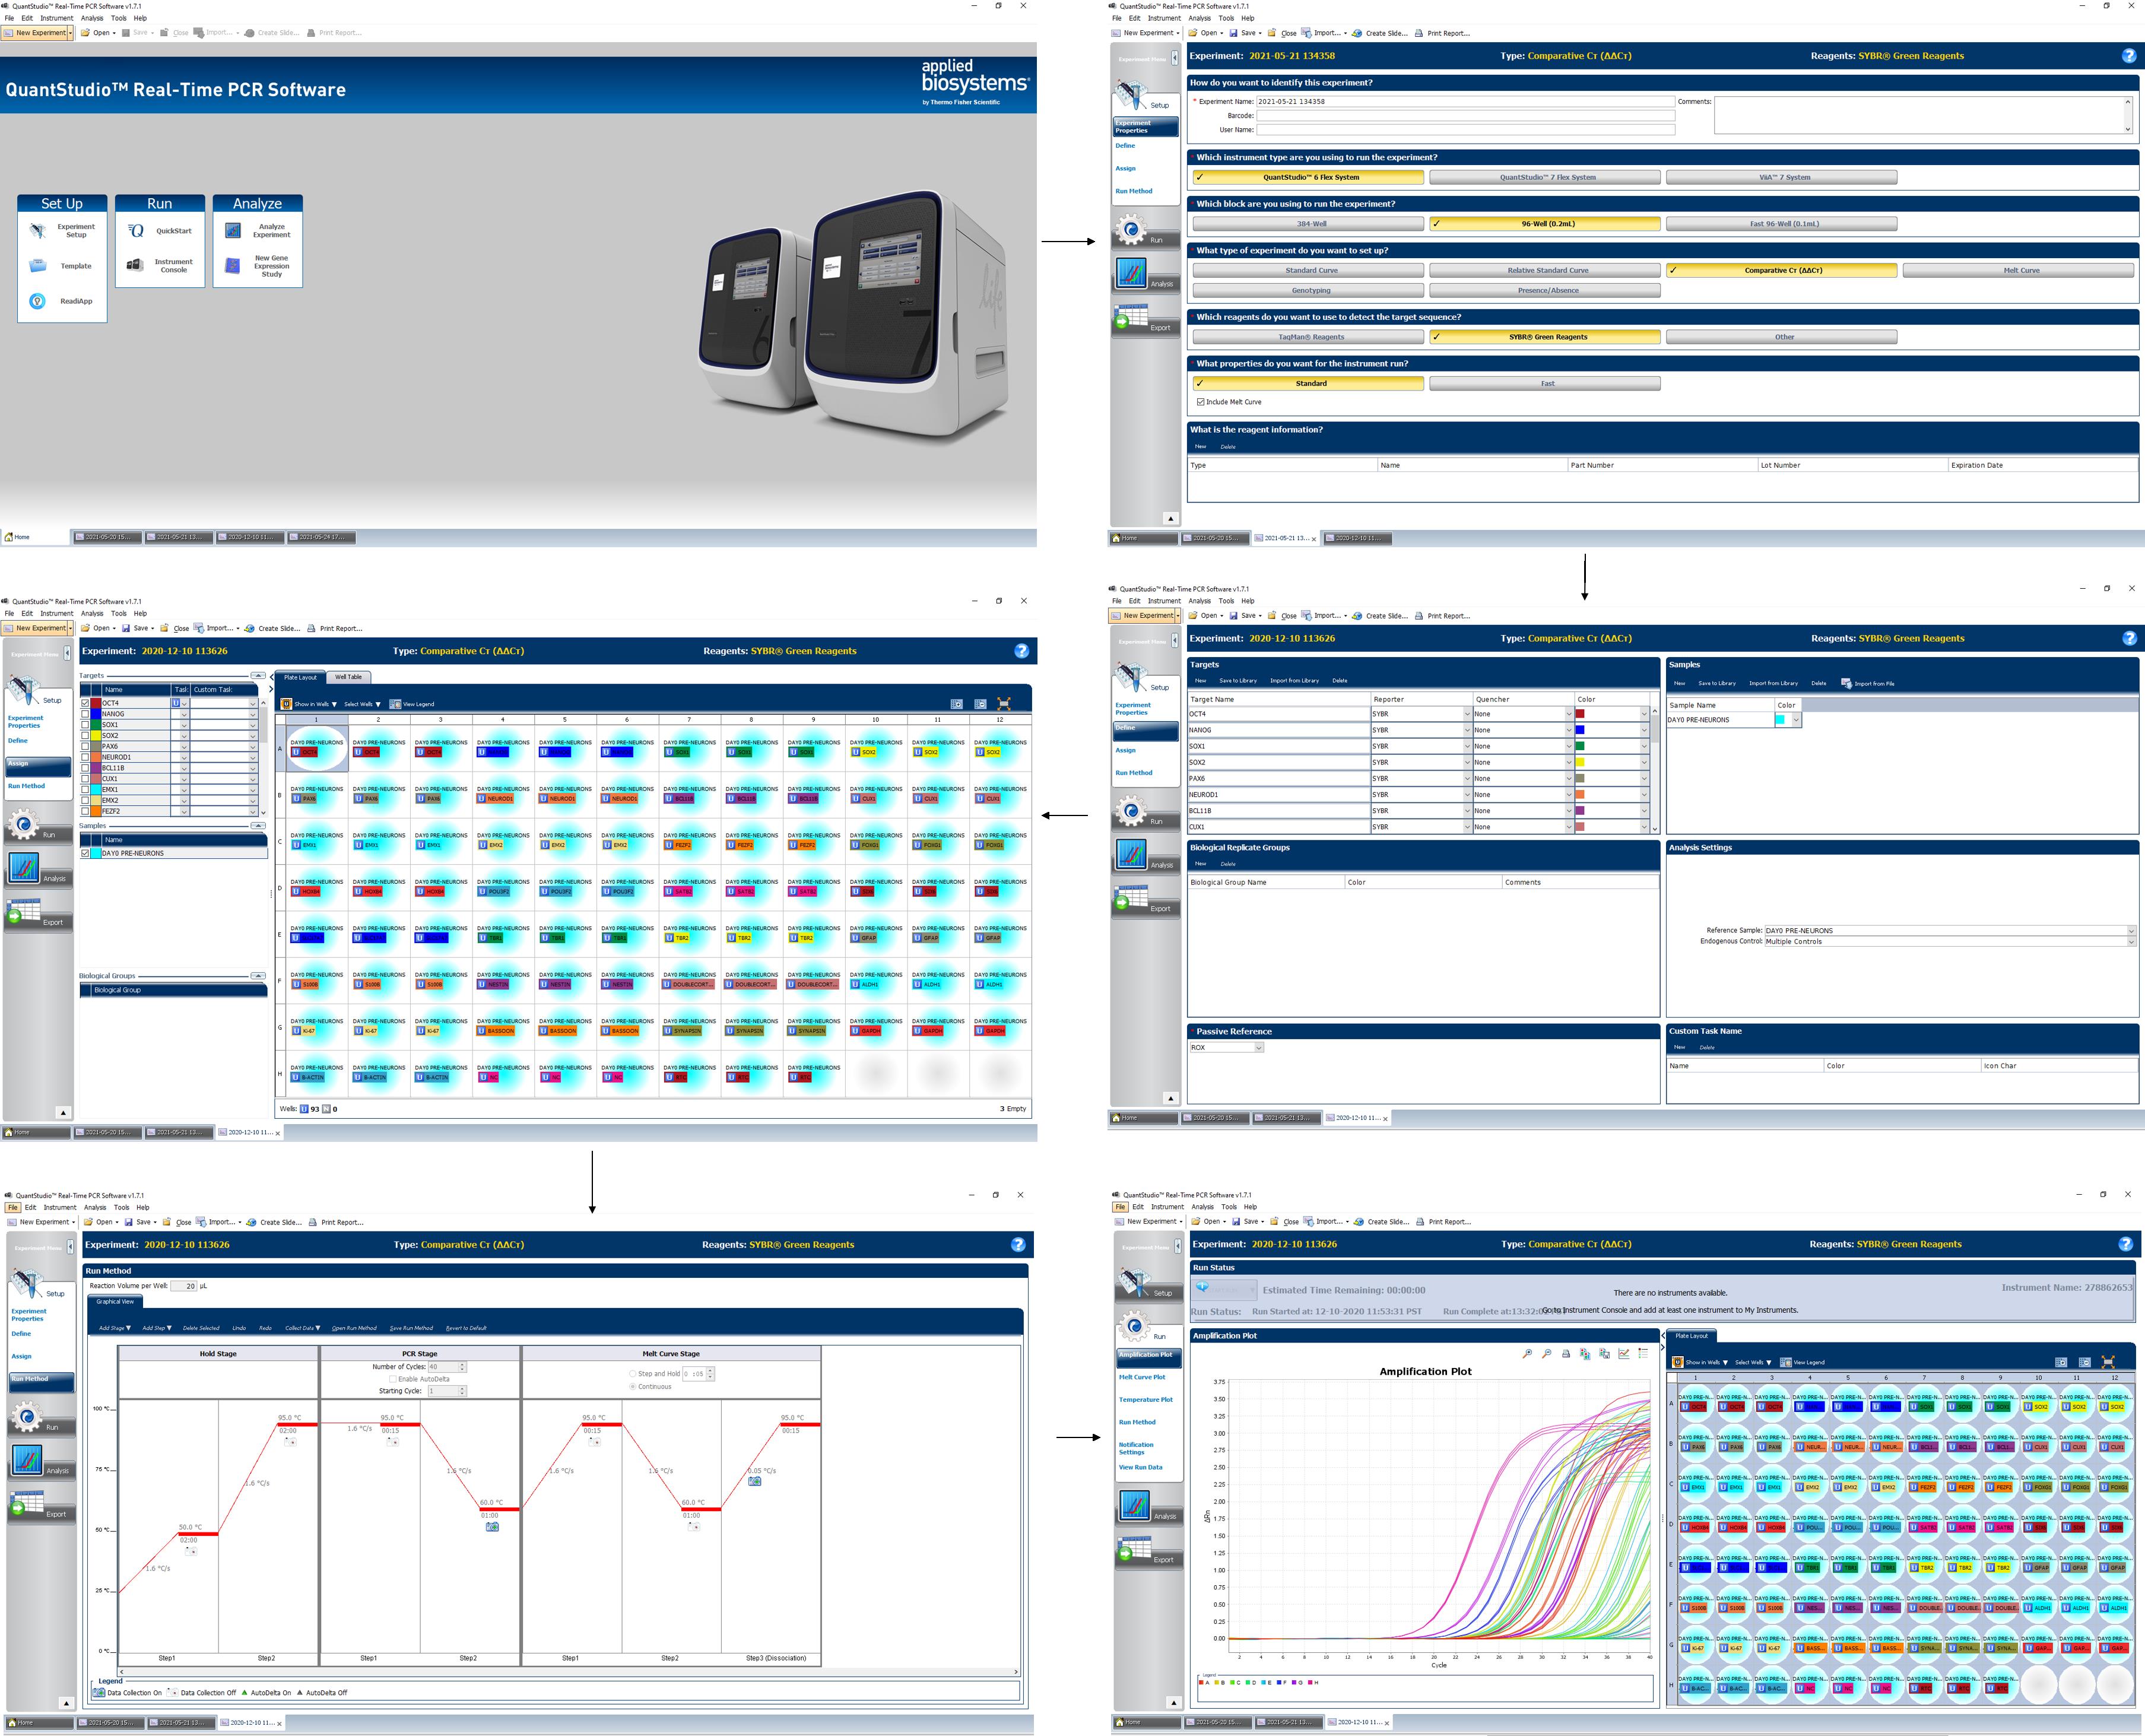Click View Run Data link in Run Status sidebar
Image resolution: width=2145 pixels, height=1736 pixels.
click(x=1140, y=1467)
